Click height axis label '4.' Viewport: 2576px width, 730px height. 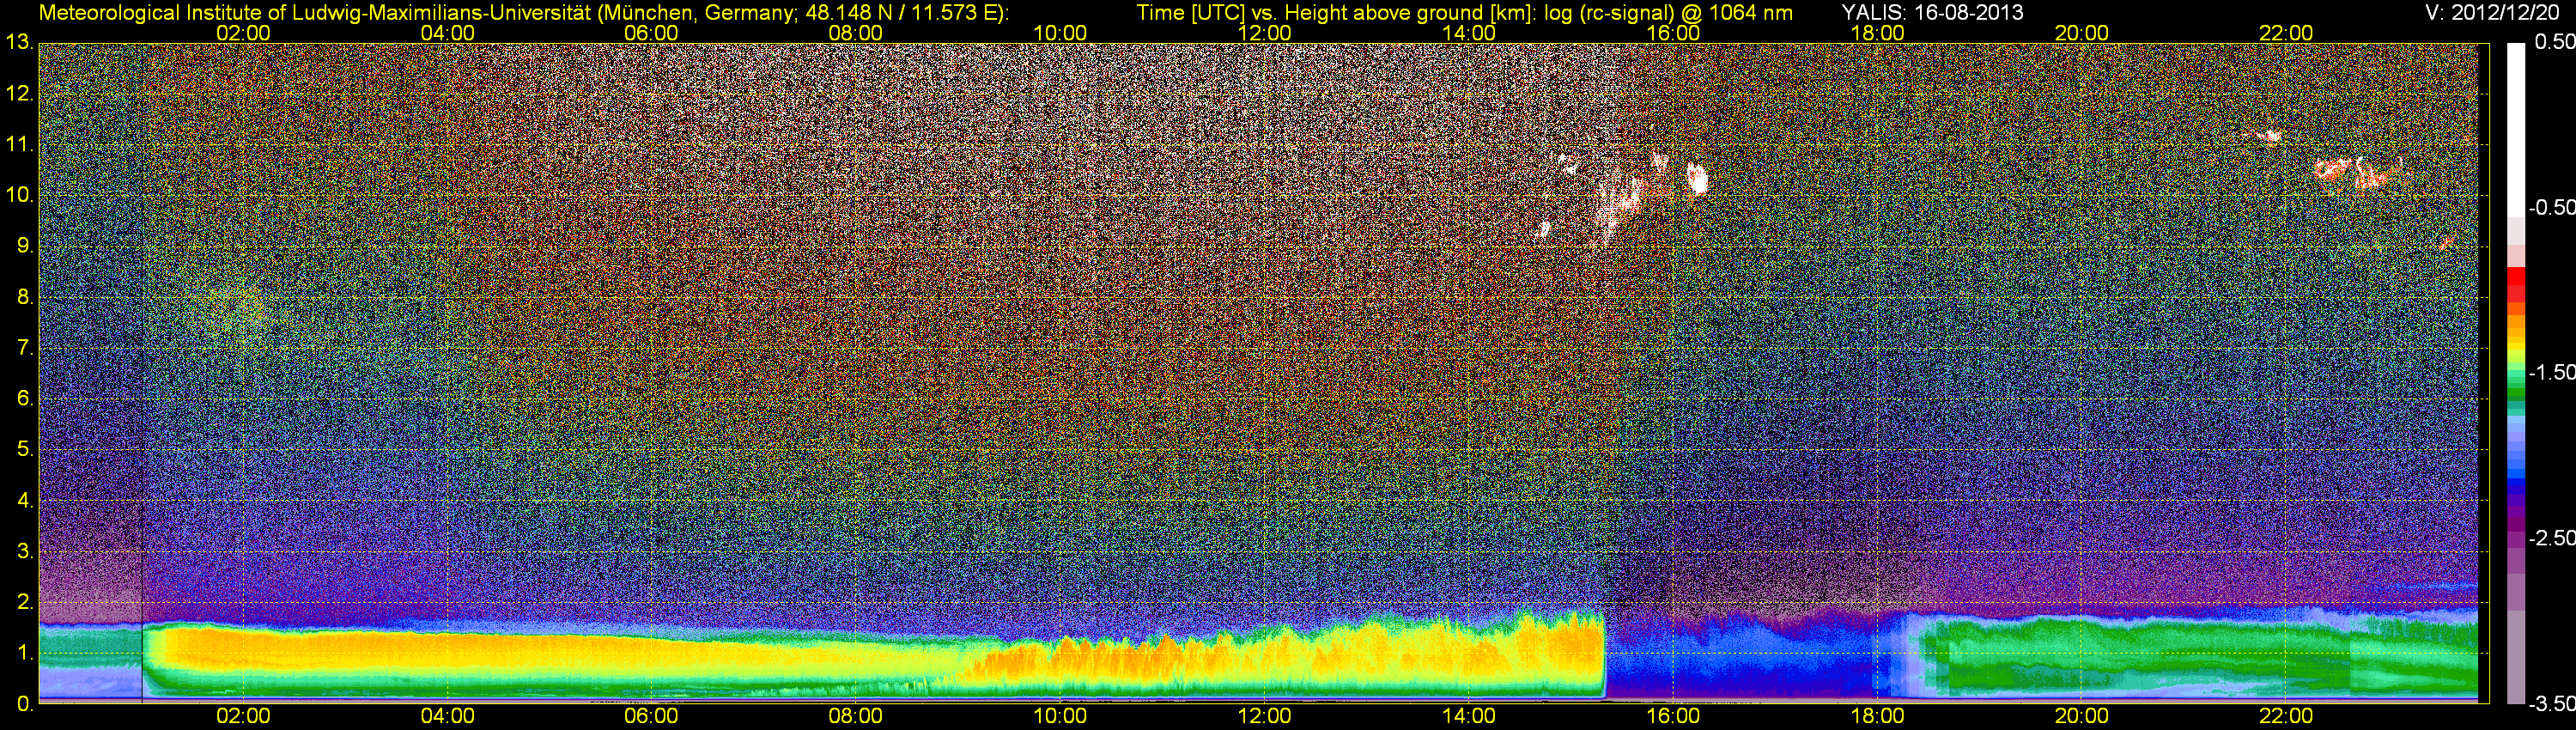pyautogui.click(x=26, y=500)
